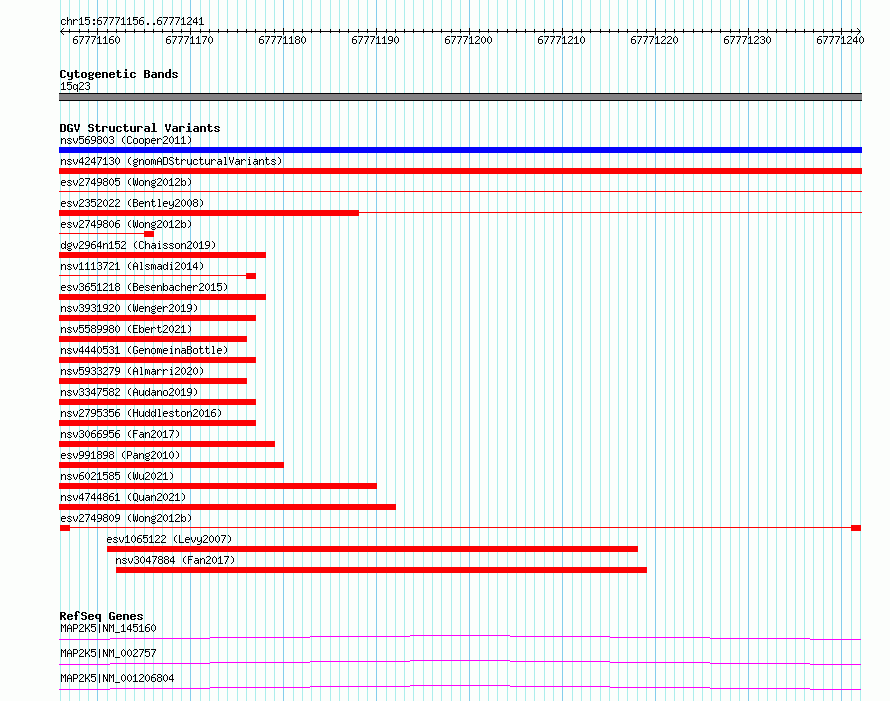Click the esv2749805 (Wong2012b) label
Screen dimensions: 890x701
(126, 182)
